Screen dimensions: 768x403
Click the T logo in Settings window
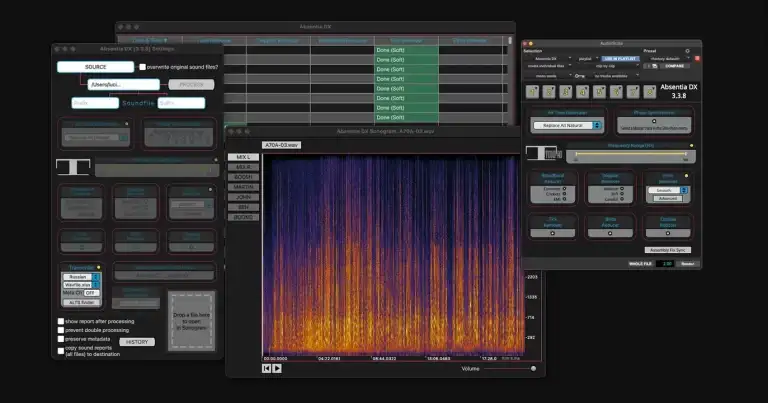(73, 166)
